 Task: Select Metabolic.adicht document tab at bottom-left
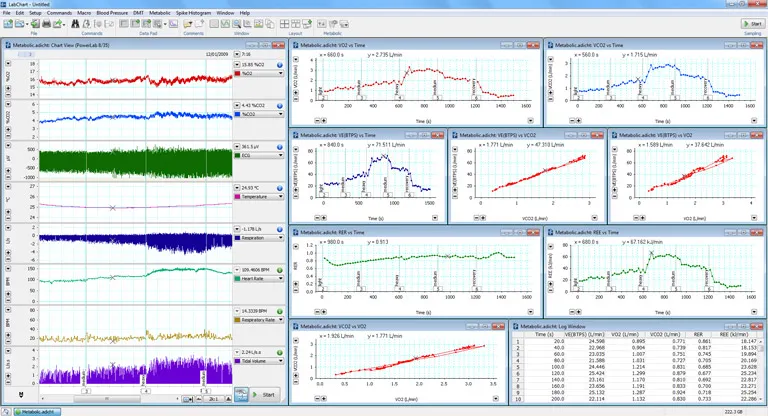38,410
